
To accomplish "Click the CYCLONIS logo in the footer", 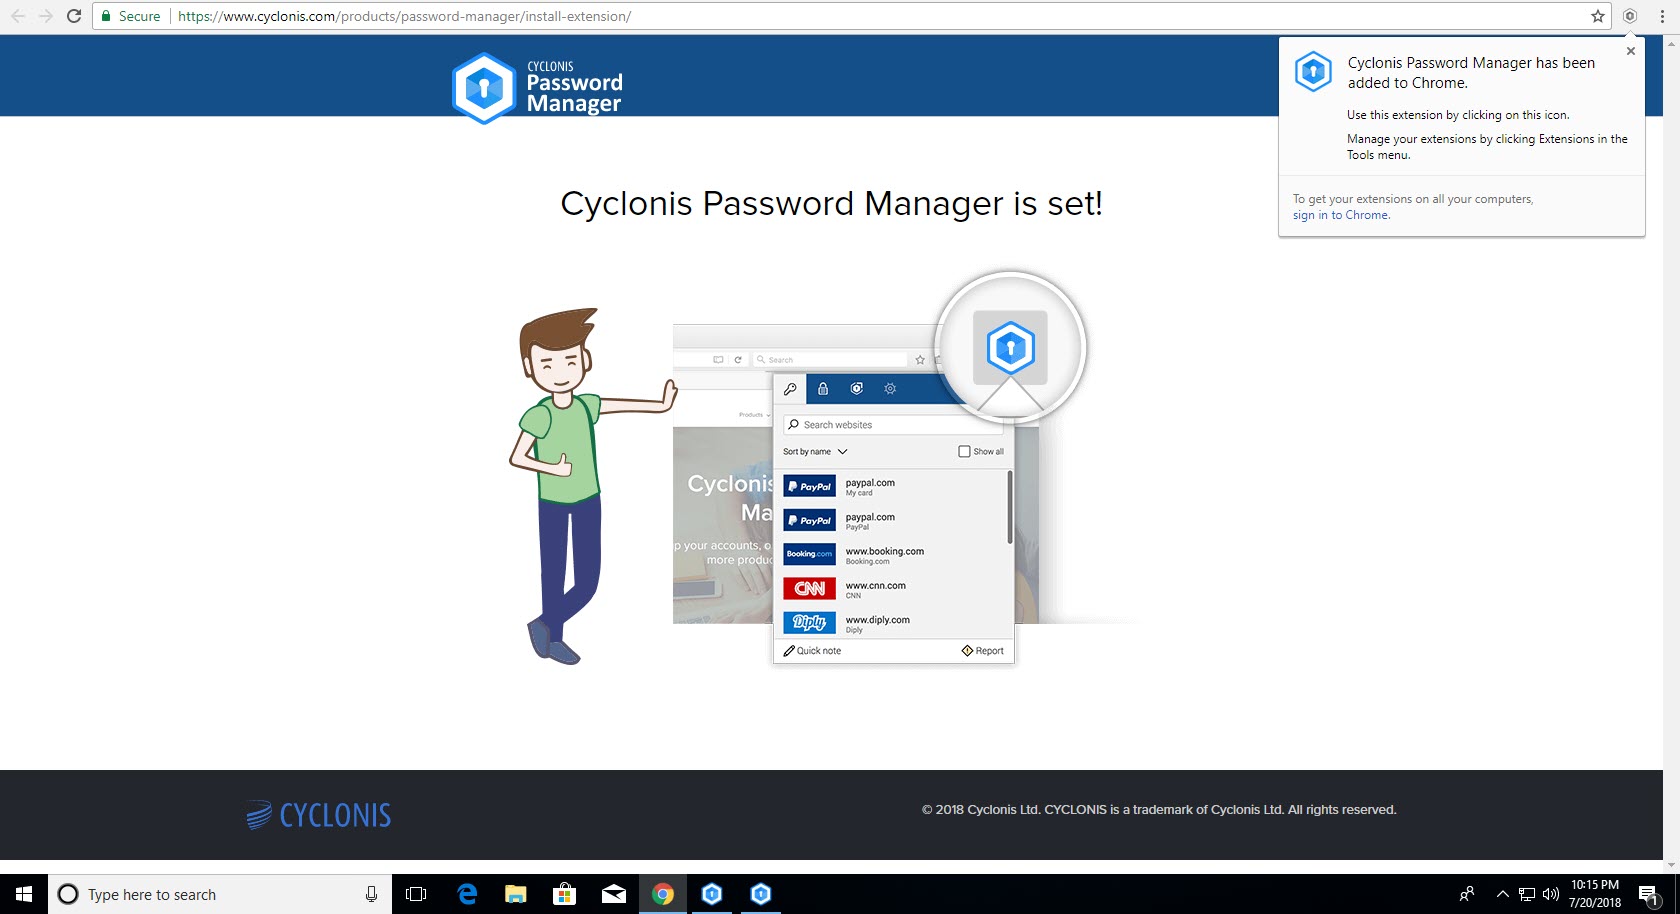I will coord(318,815).
